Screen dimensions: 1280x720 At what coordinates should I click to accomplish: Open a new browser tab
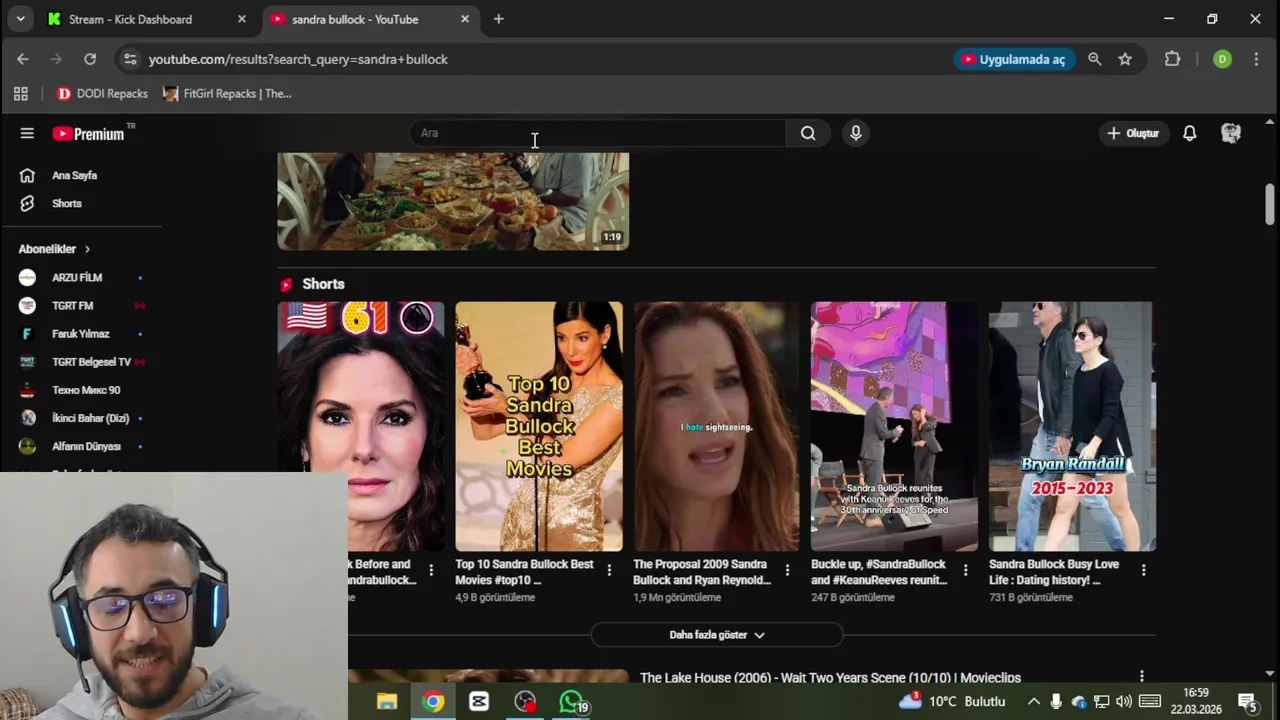click(498, 19)
